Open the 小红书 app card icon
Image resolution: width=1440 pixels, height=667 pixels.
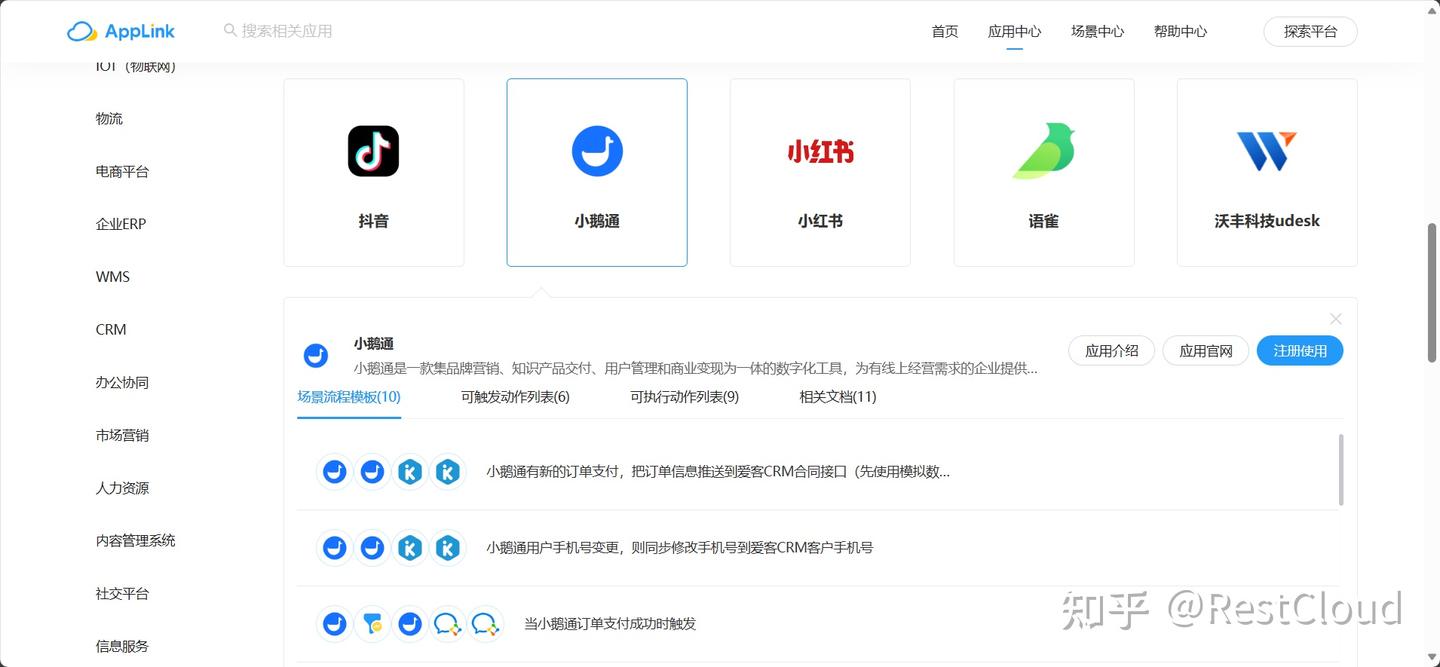tap(820, 151)
